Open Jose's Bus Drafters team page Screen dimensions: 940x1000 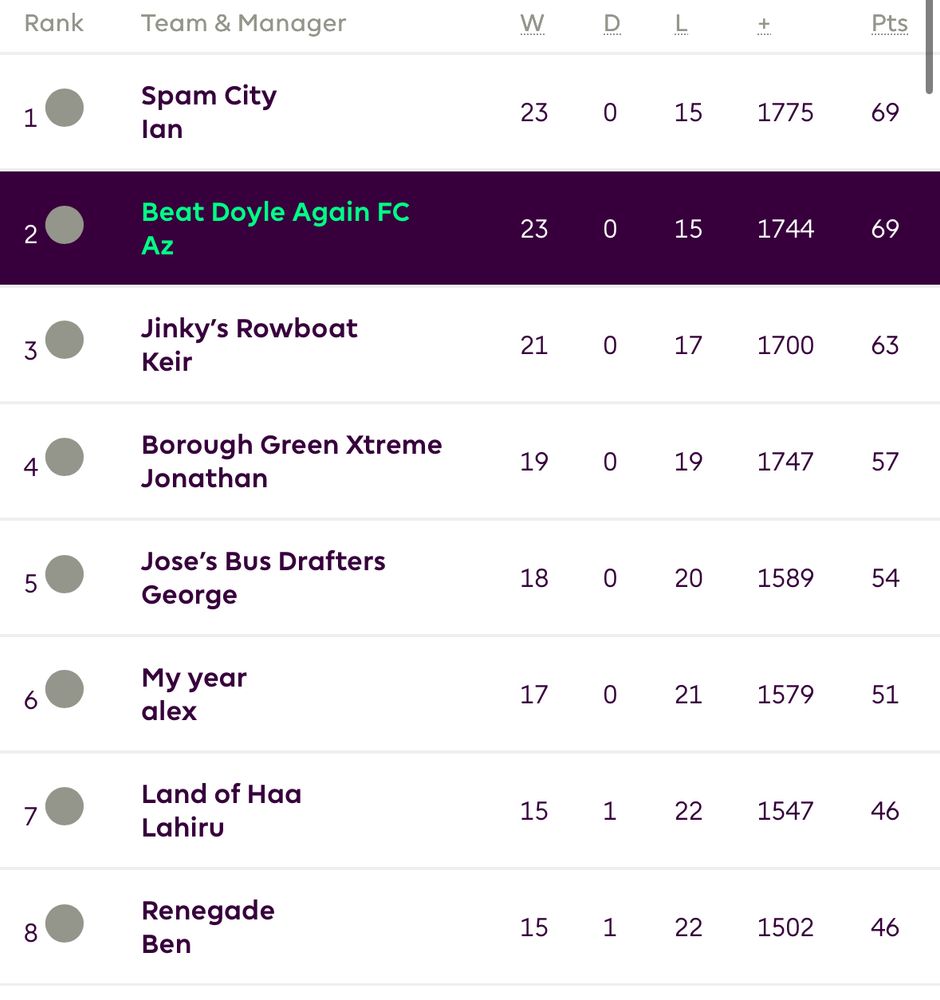pyautogui.click(x=263, y=561)
